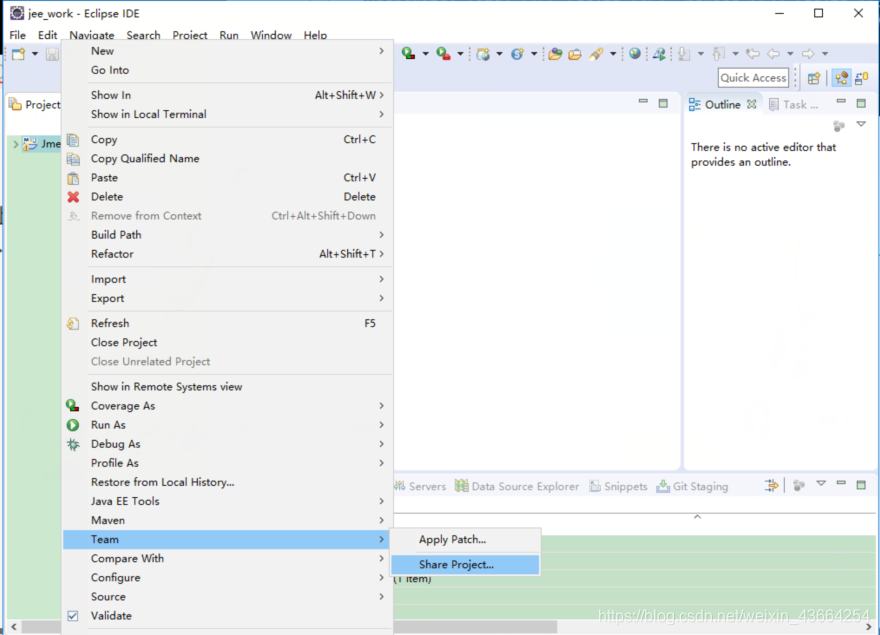The image size is (880, 635).
Task: Click the Quick Access input field
Action: coord(753,78)
